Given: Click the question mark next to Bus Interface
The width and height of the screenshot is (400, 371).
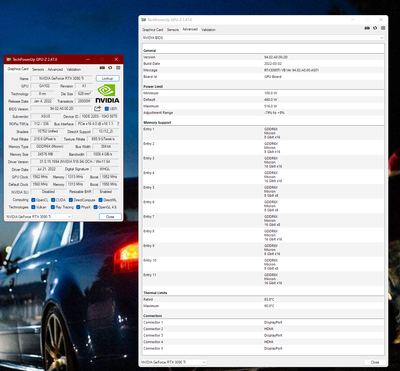Looking at the screenshot, I should (x=118, y=124).
